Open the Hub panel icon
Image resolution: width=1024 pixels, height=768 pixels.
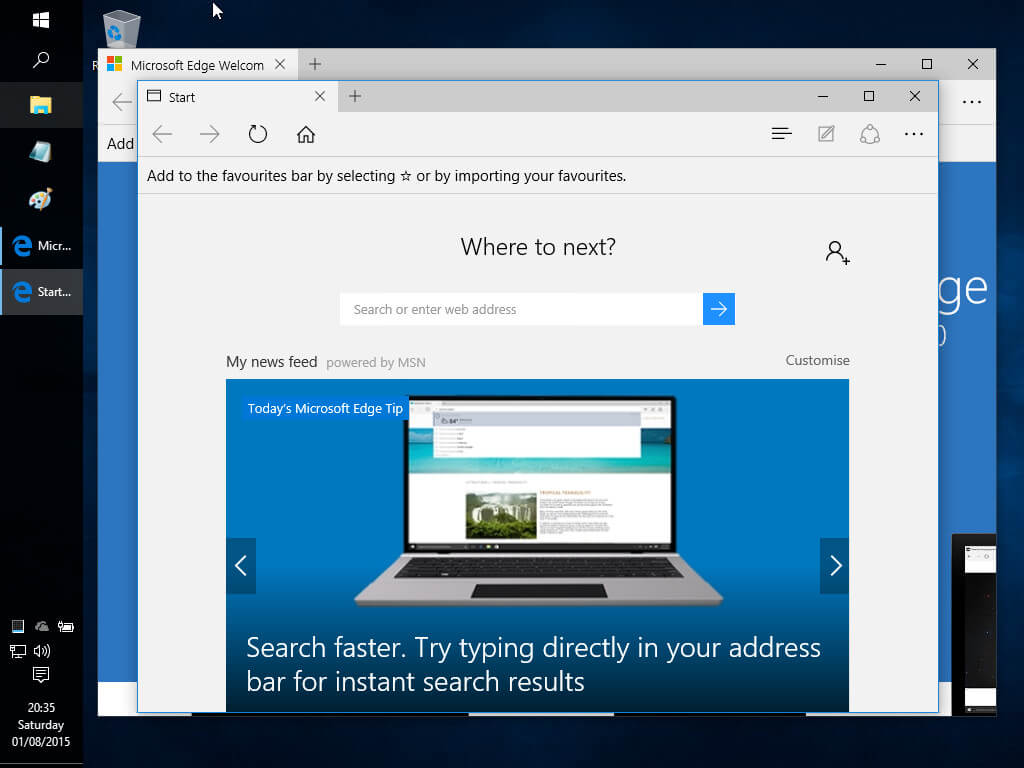click(x=781, y=134)
